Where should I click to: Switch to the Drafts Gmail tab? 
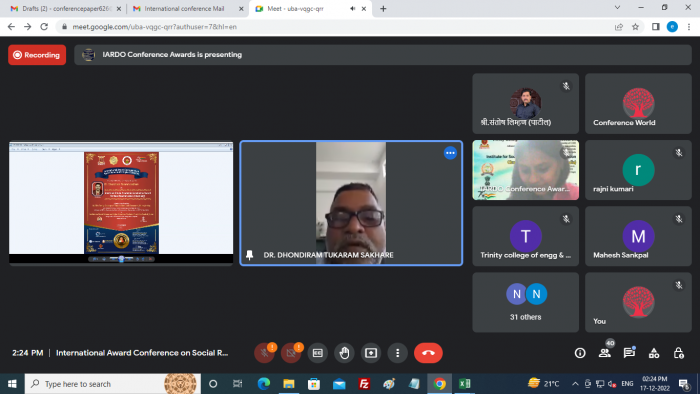[66, 8]
